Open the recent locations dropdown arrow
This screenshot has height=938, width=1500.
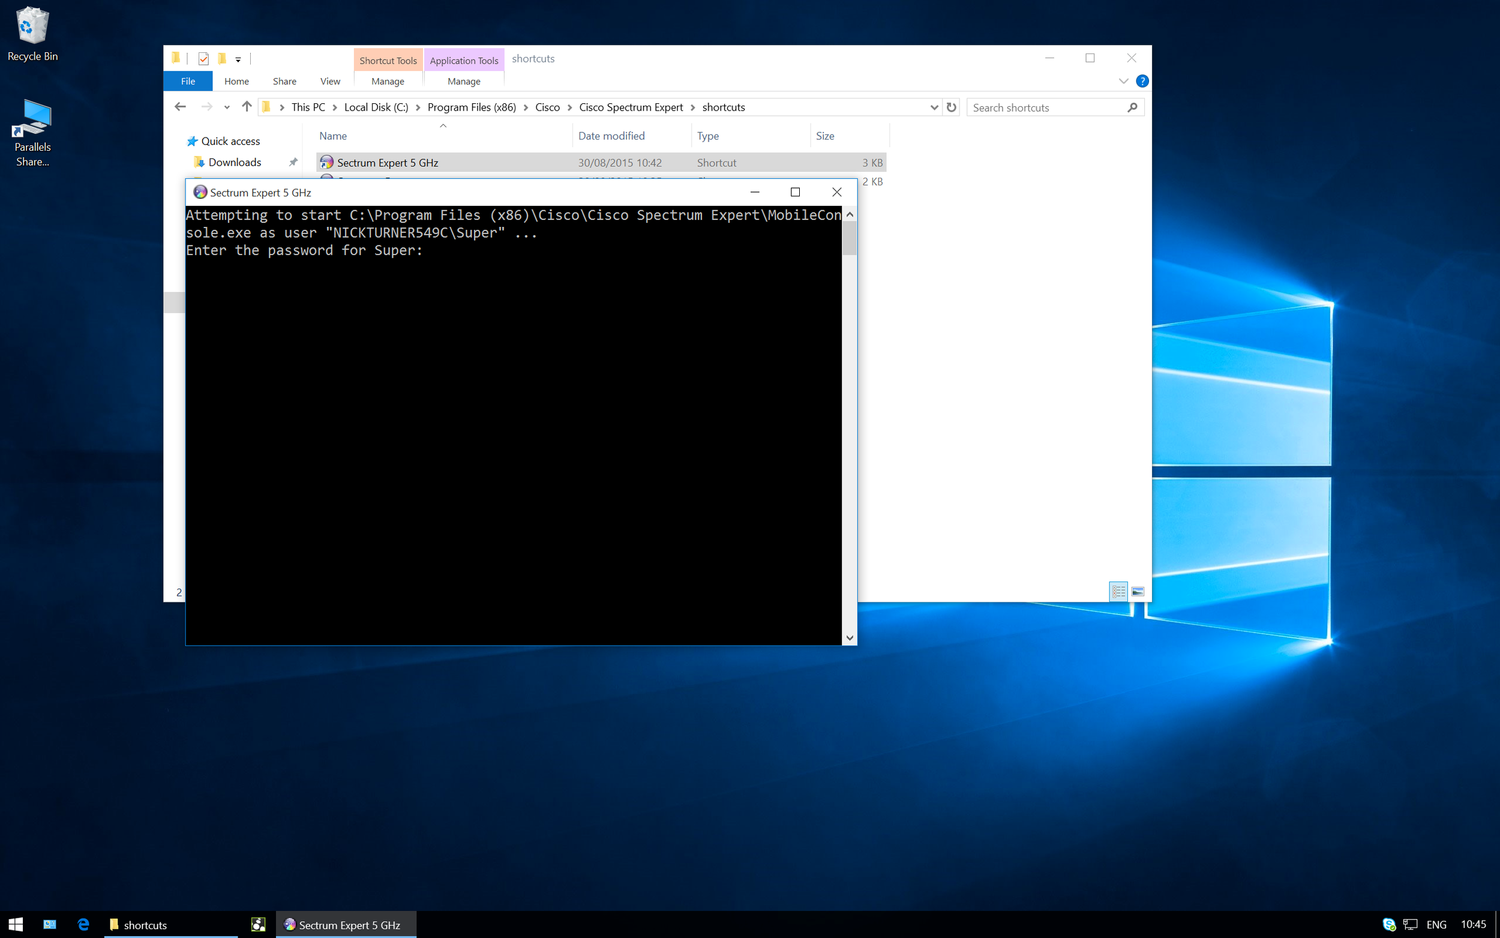[227, 107]
